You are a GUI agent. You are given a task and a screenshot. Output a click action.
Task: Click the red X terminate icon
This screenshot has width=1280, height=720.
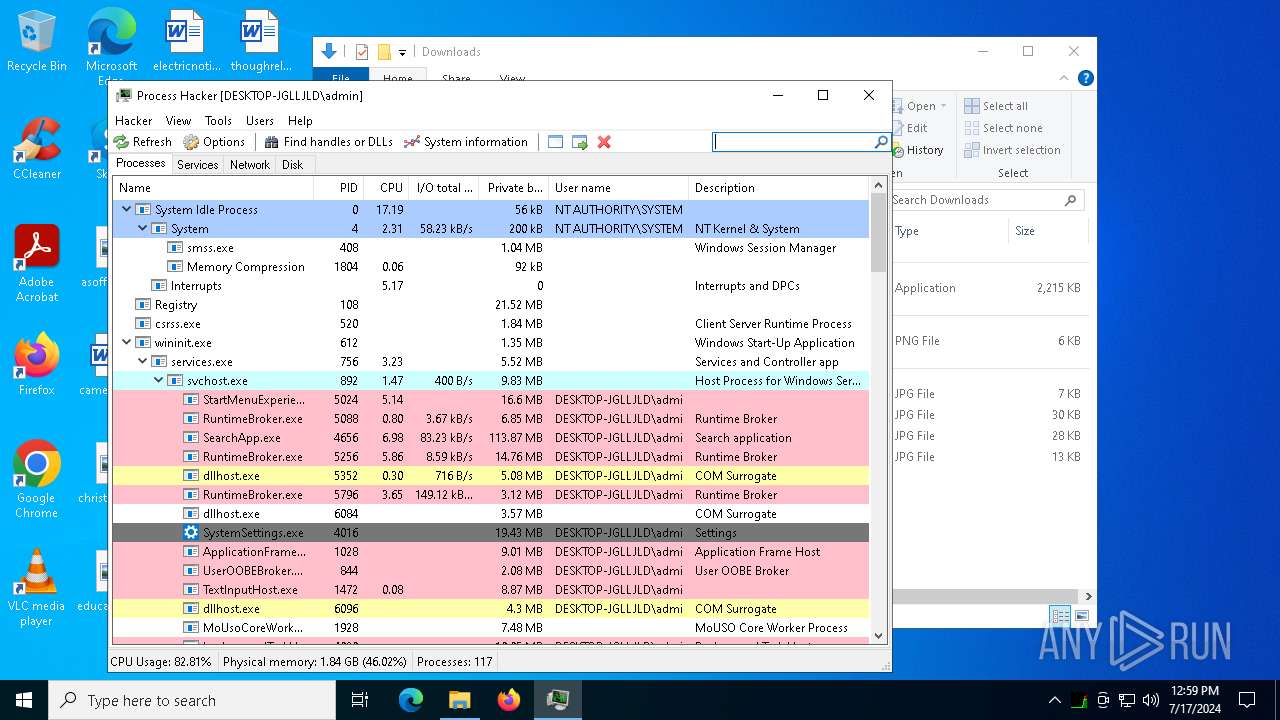click(604, 142)
